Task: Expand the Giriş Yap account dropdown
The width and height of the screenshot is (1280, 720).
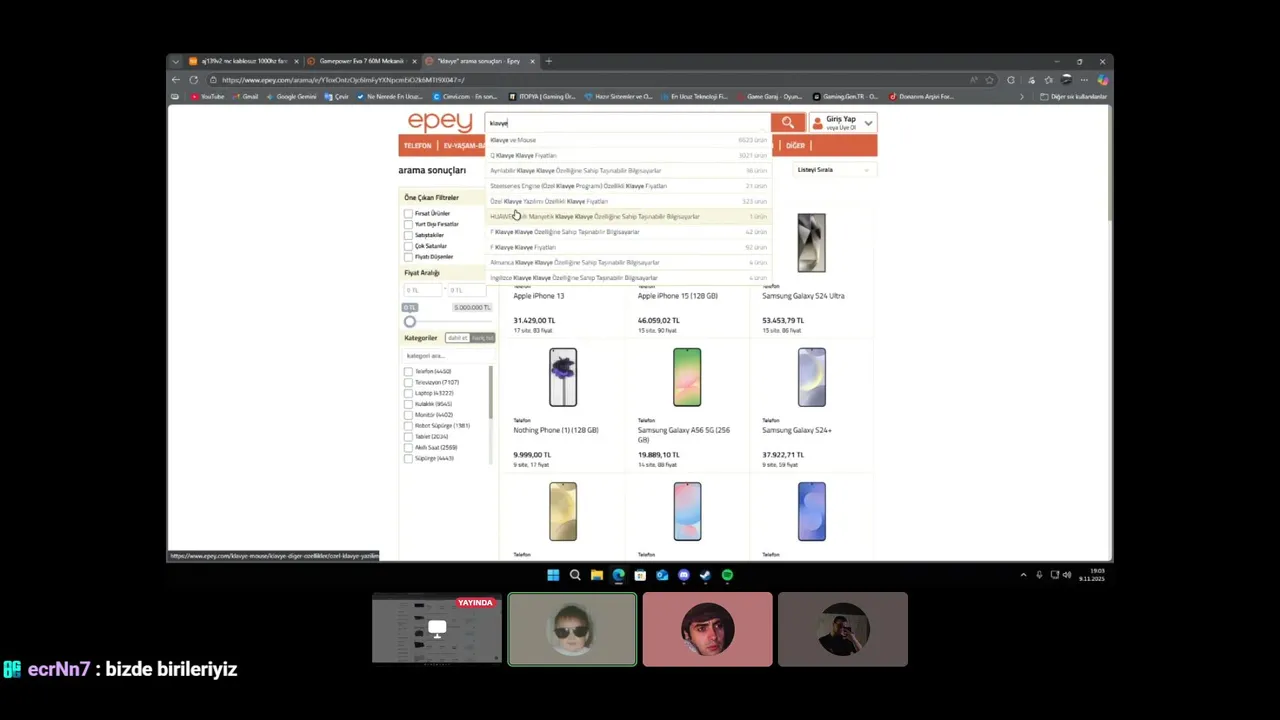Action: click(x=868, y=123)
